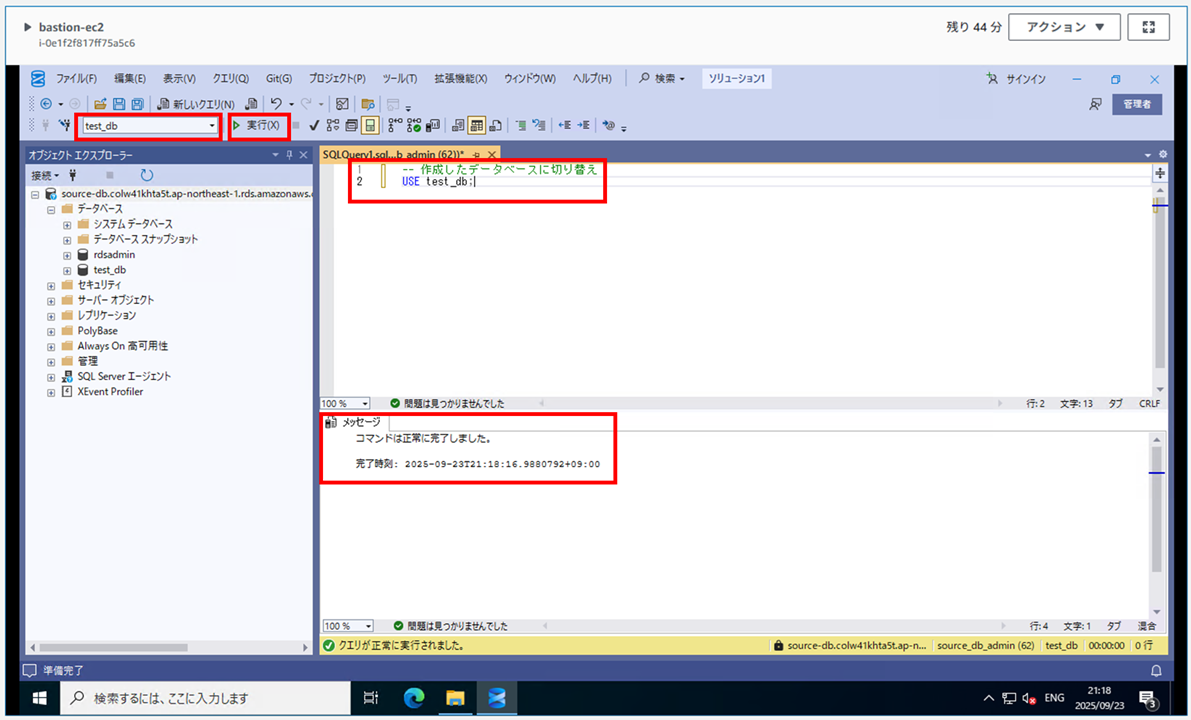This screenshot has width=1191, height=720.
Task: Click the Object Explorer connect plug icon
Action: (73, 175)
